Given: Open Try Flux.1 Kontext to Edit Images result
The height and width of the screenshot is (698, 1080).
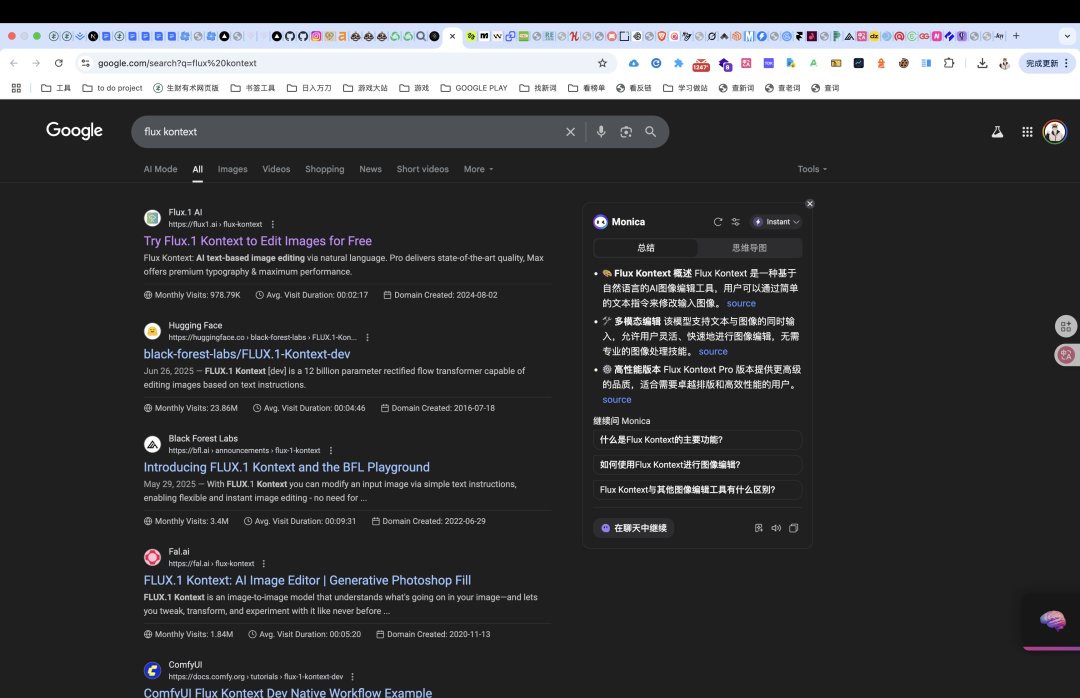Looking at the screenshot, I should click(x=258, y=241).
